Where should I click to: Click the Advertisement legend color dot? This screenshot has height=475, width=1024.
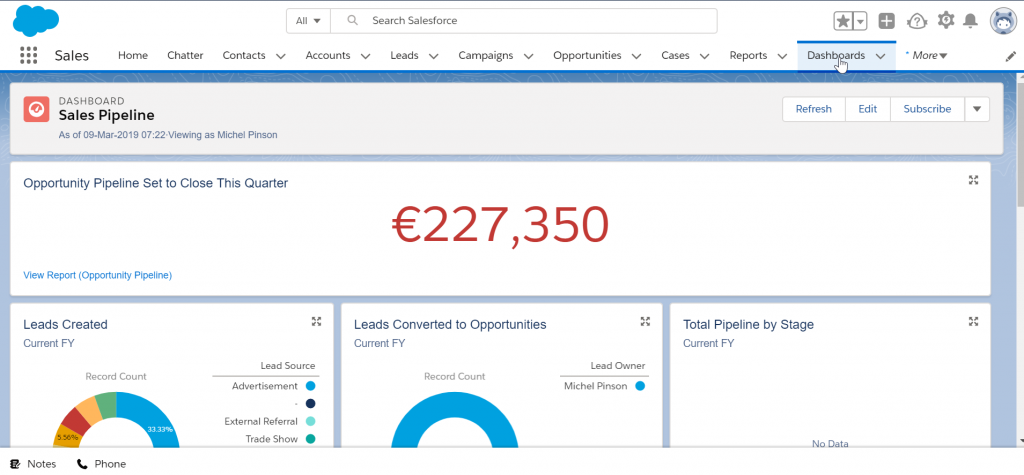click(x=310, y=386)
